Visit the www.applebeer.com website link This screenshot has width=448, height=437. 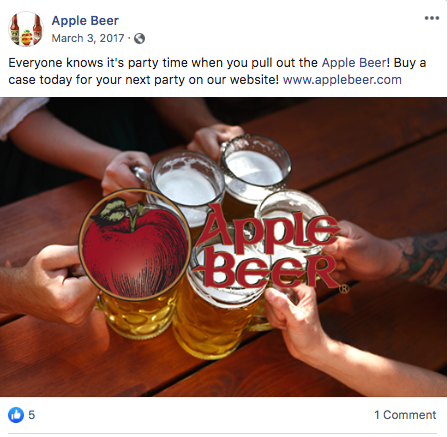click(x=342, y=80)
